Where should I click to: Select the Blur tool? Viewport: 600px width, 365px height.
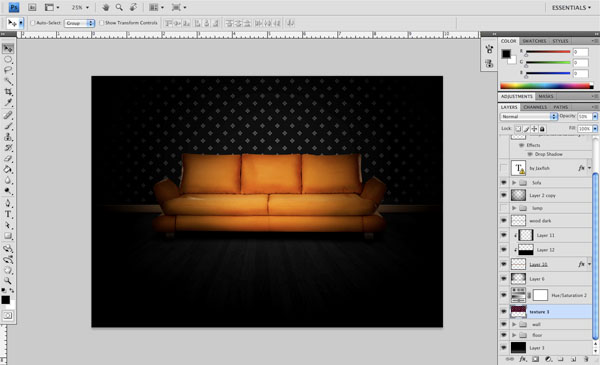[8, 180]
